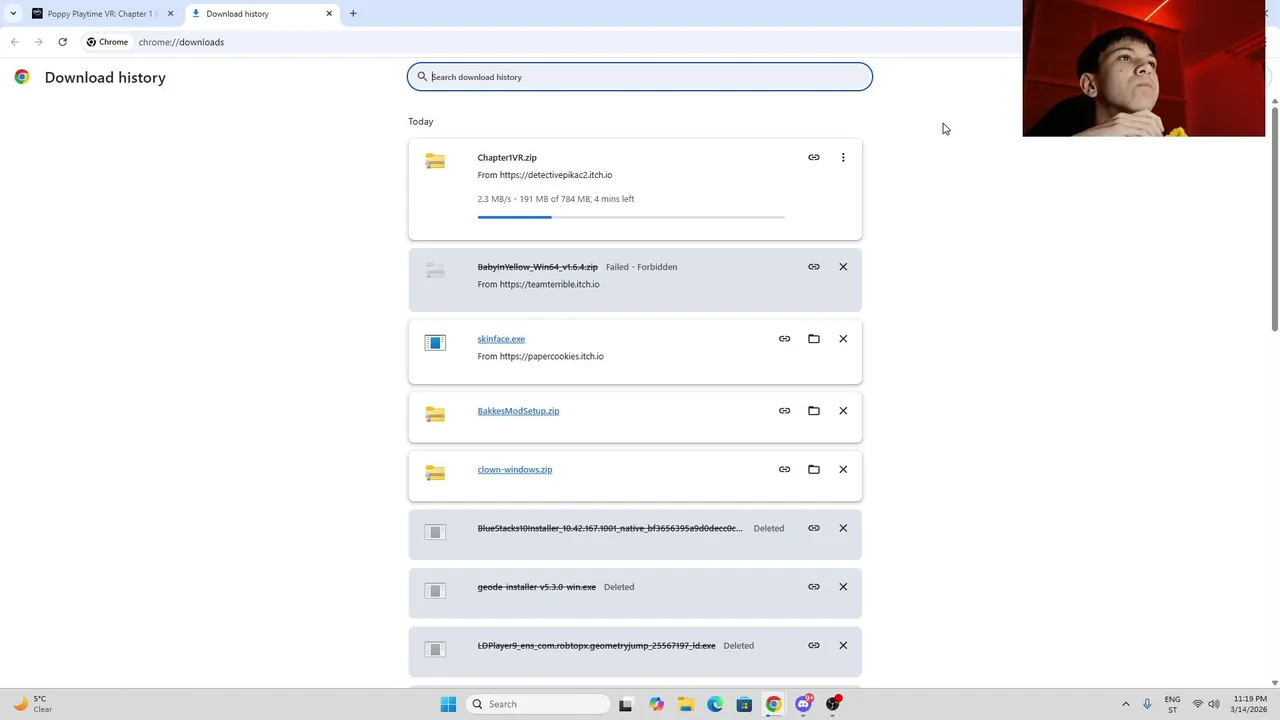Open File Explorer from the taskbar
The width and height of the screenshot is (1280, 720).
coord(685,704)
